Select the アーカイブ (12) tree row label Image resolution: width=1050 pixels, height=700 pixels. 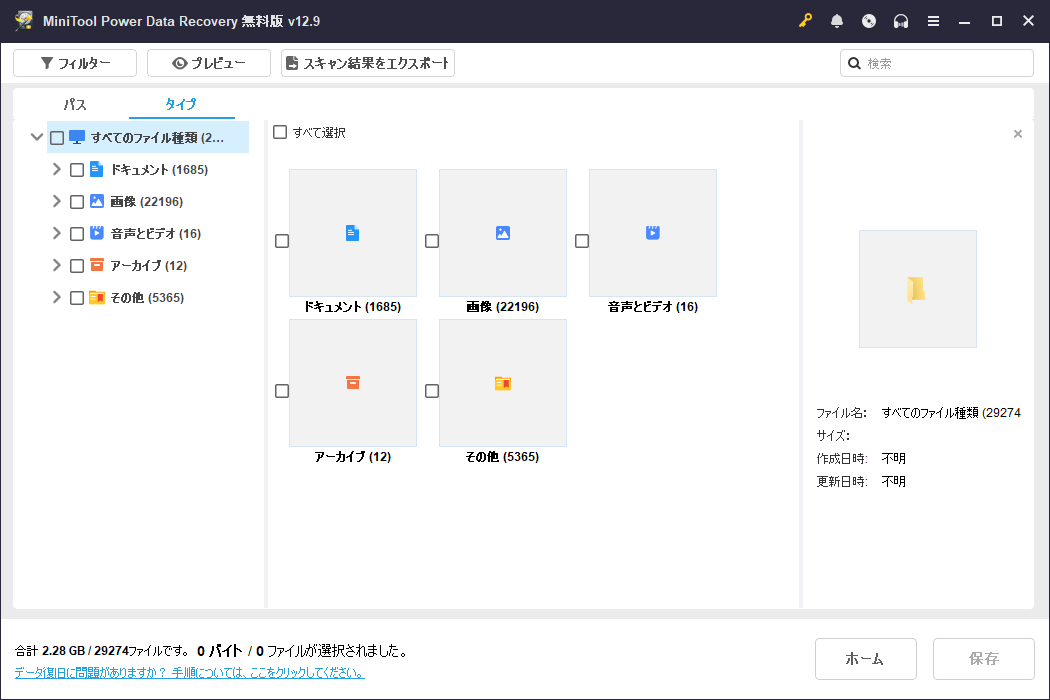149,266
